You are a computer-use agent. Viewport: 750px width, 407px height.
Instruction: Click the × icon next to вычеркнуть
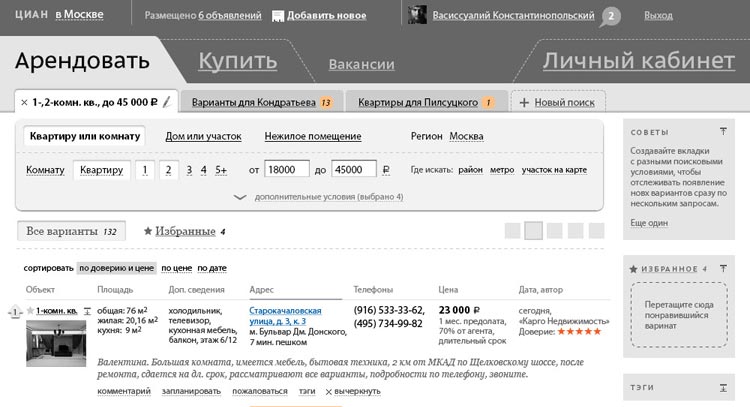(329, 391)
